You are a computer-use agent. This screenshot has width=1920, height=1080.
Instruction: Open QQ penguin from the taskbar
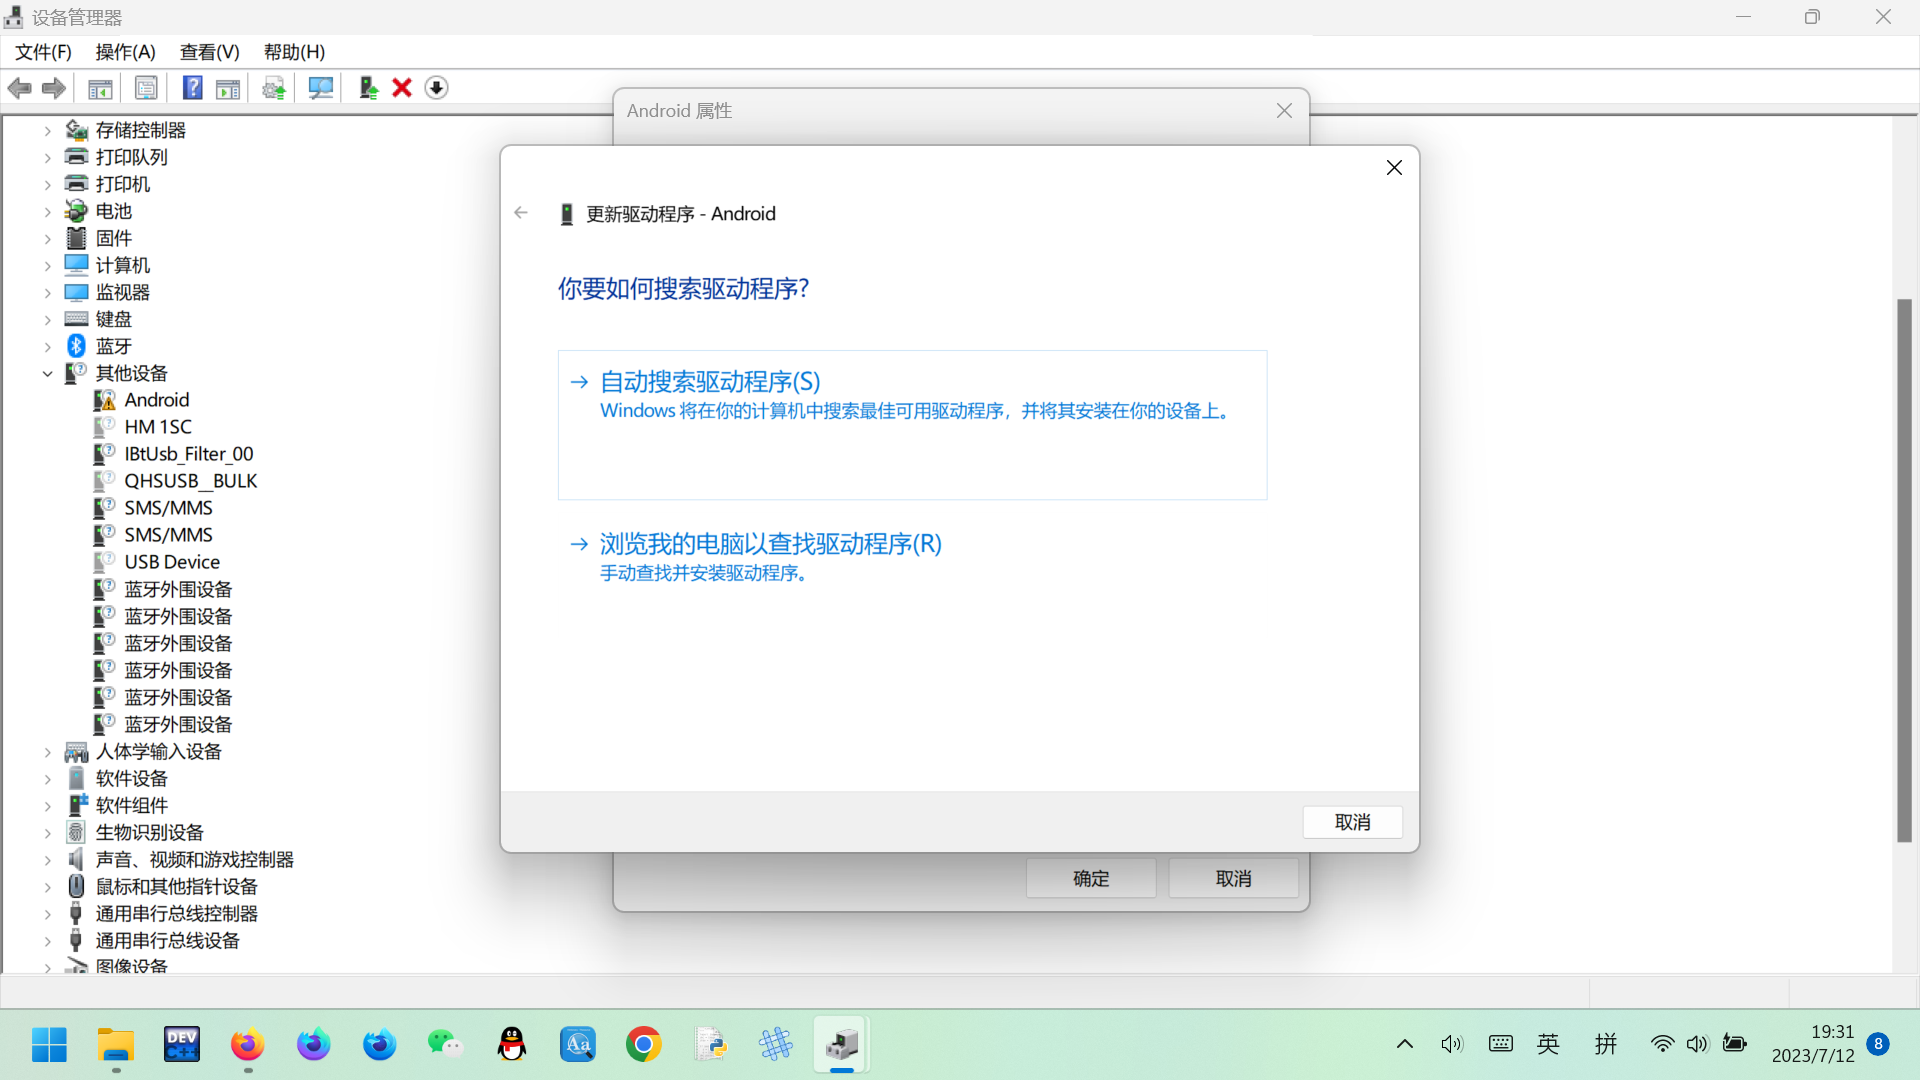512,1045
